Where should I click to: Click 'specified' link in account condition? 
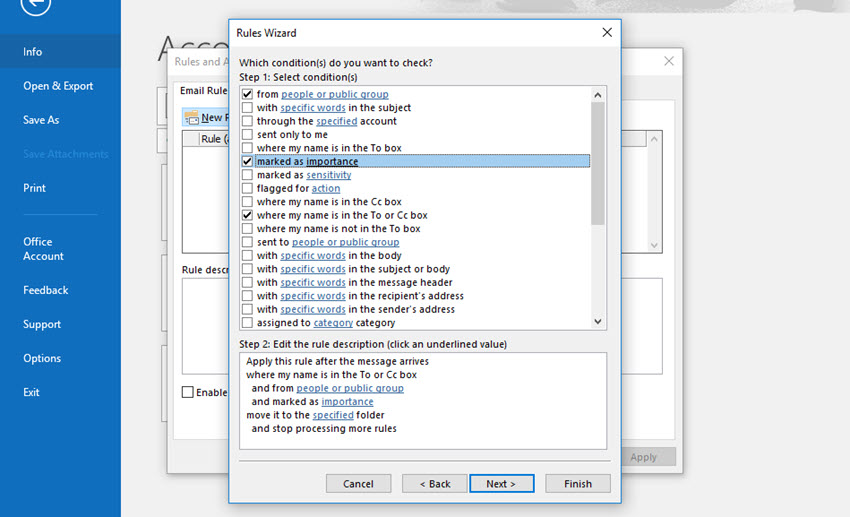click(337, 121)
